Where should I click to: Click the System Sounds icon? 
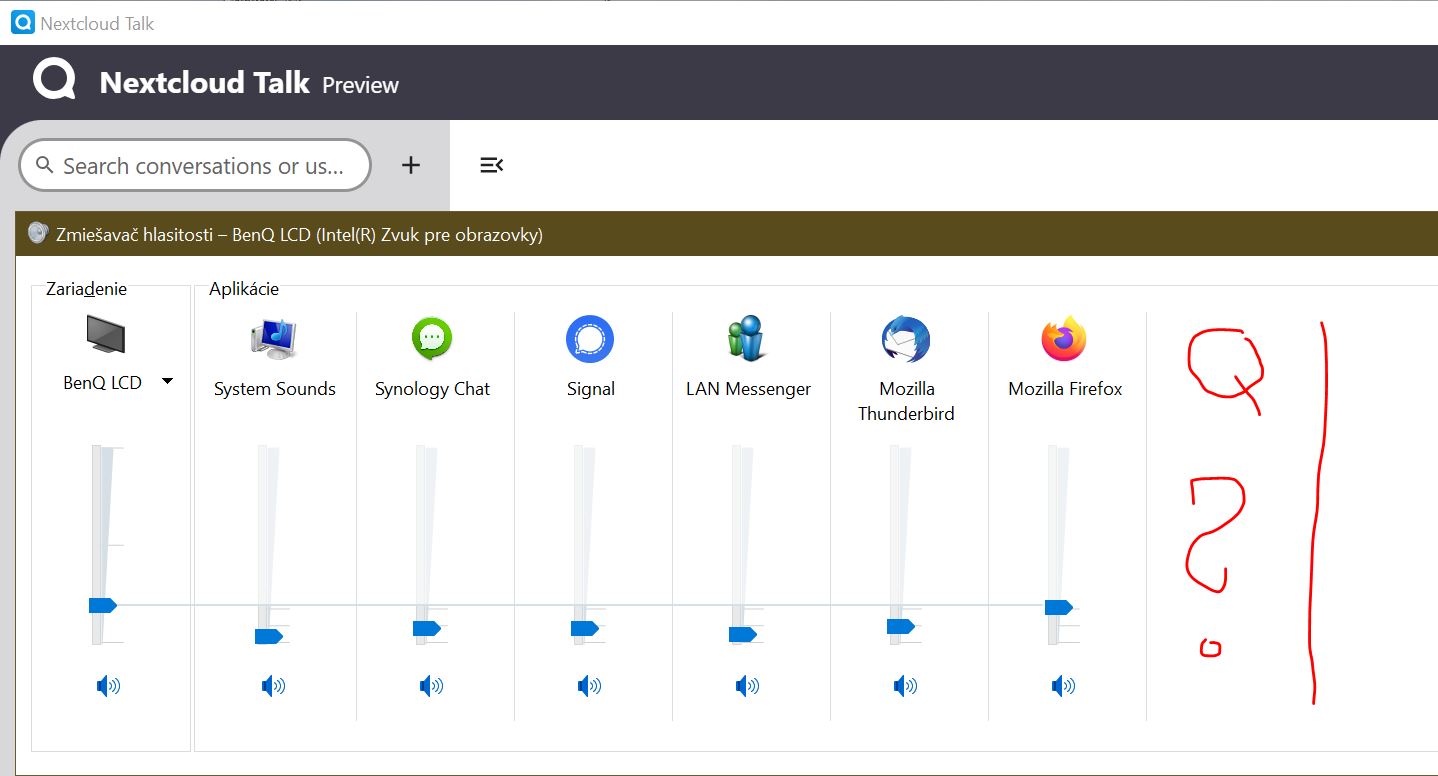(274, 339)
